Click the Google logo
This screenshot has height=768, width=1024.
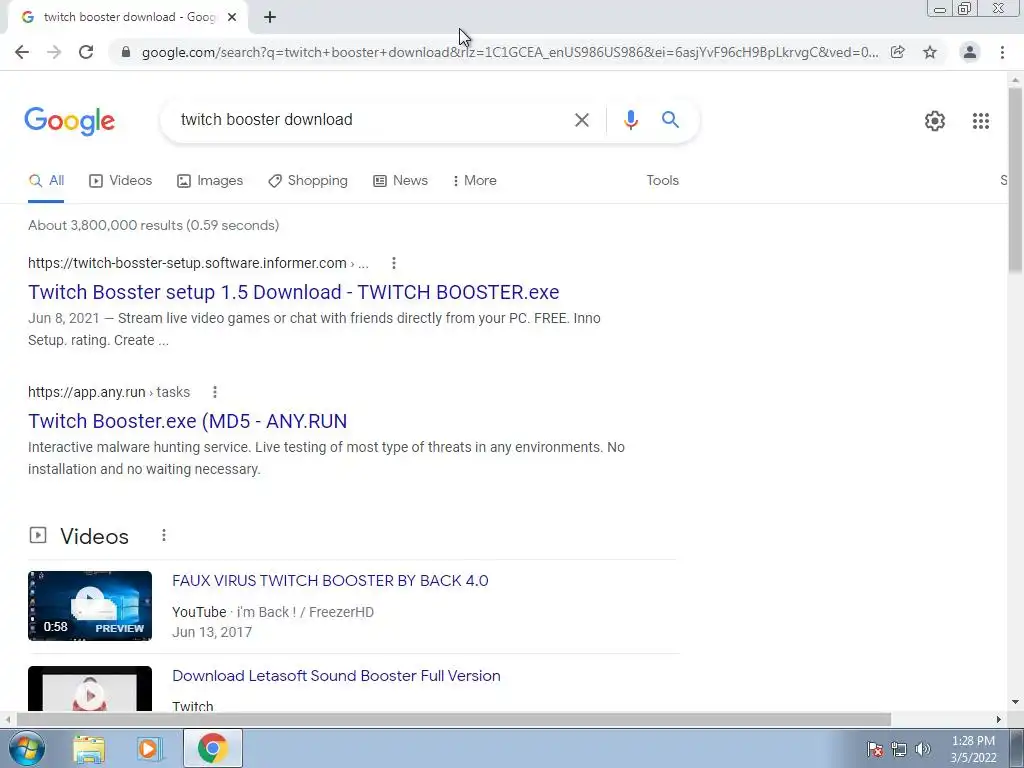70,121
